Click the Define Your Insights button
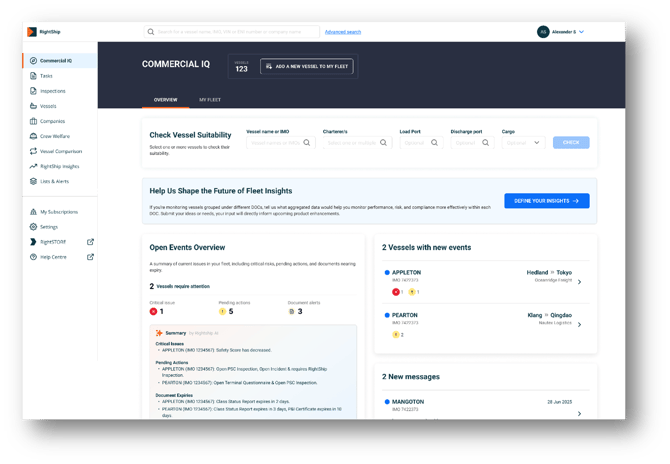The height and width of the screenshot is (464, 670). pos(546,201)
